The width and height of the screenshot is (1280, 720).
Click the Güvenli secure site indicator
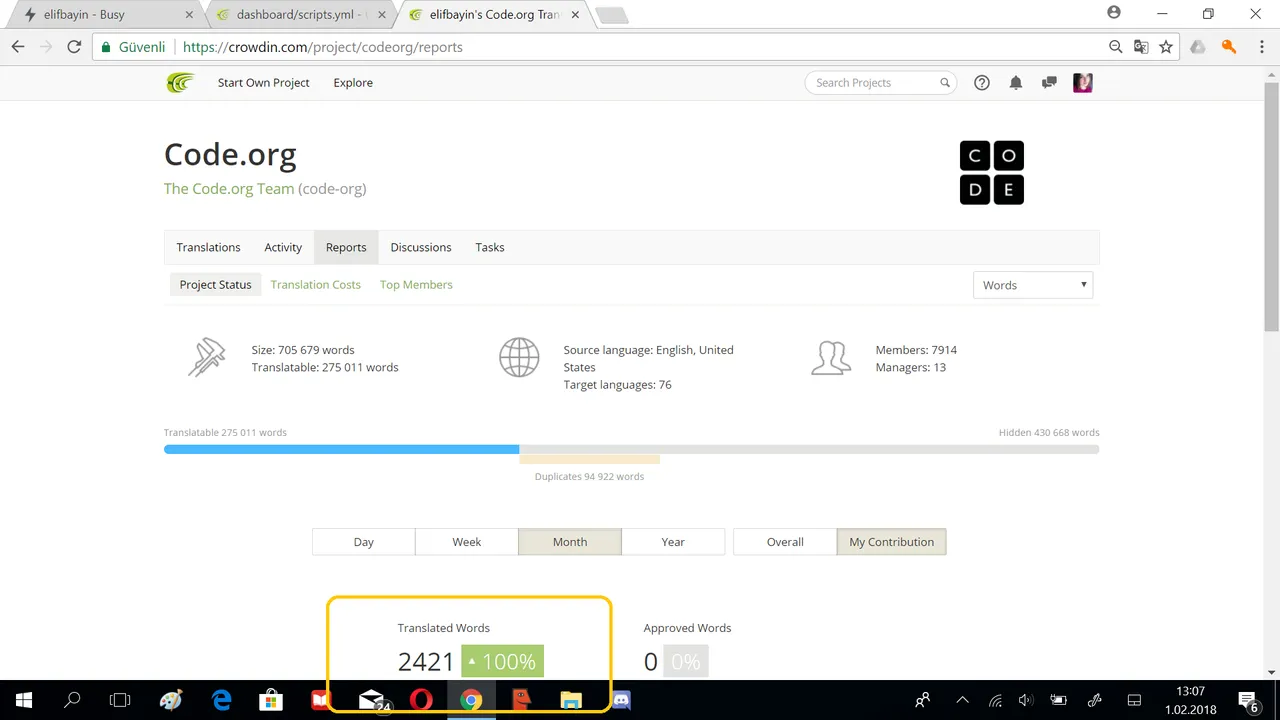point(132,47)
